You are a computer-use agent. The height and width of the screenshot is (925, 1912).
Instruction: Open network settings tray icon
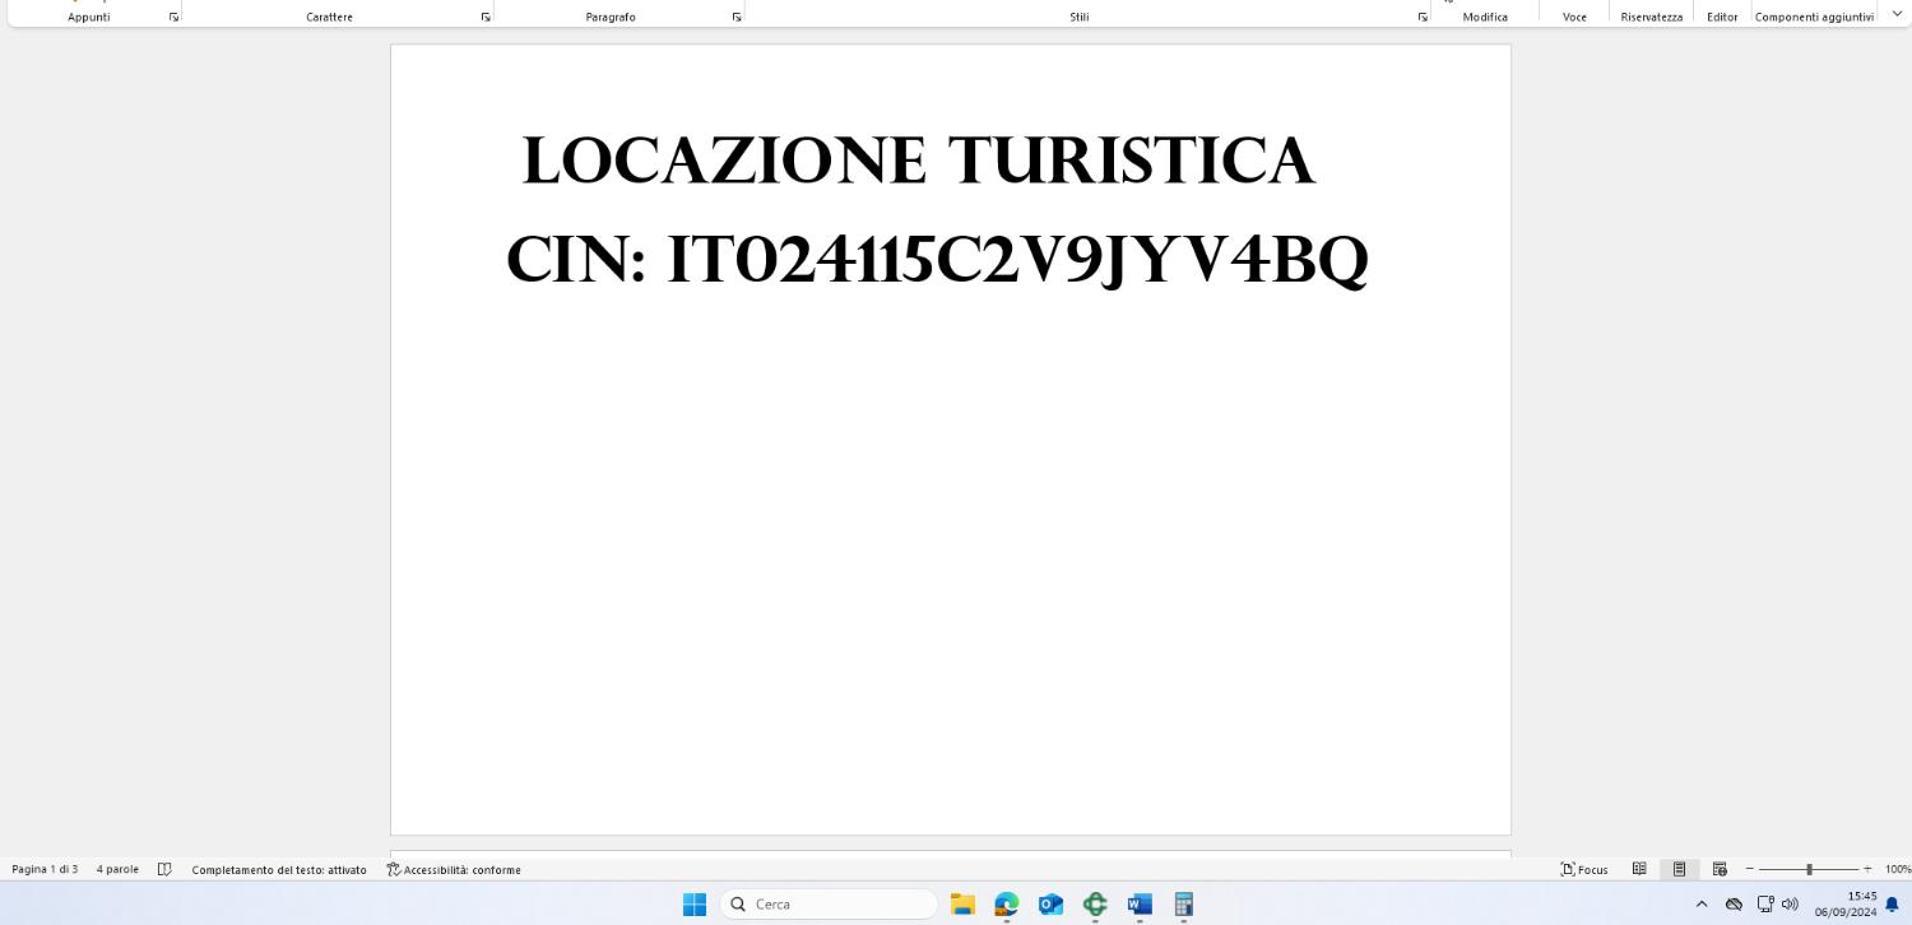pyautogui.click(x=1765, y=904)
